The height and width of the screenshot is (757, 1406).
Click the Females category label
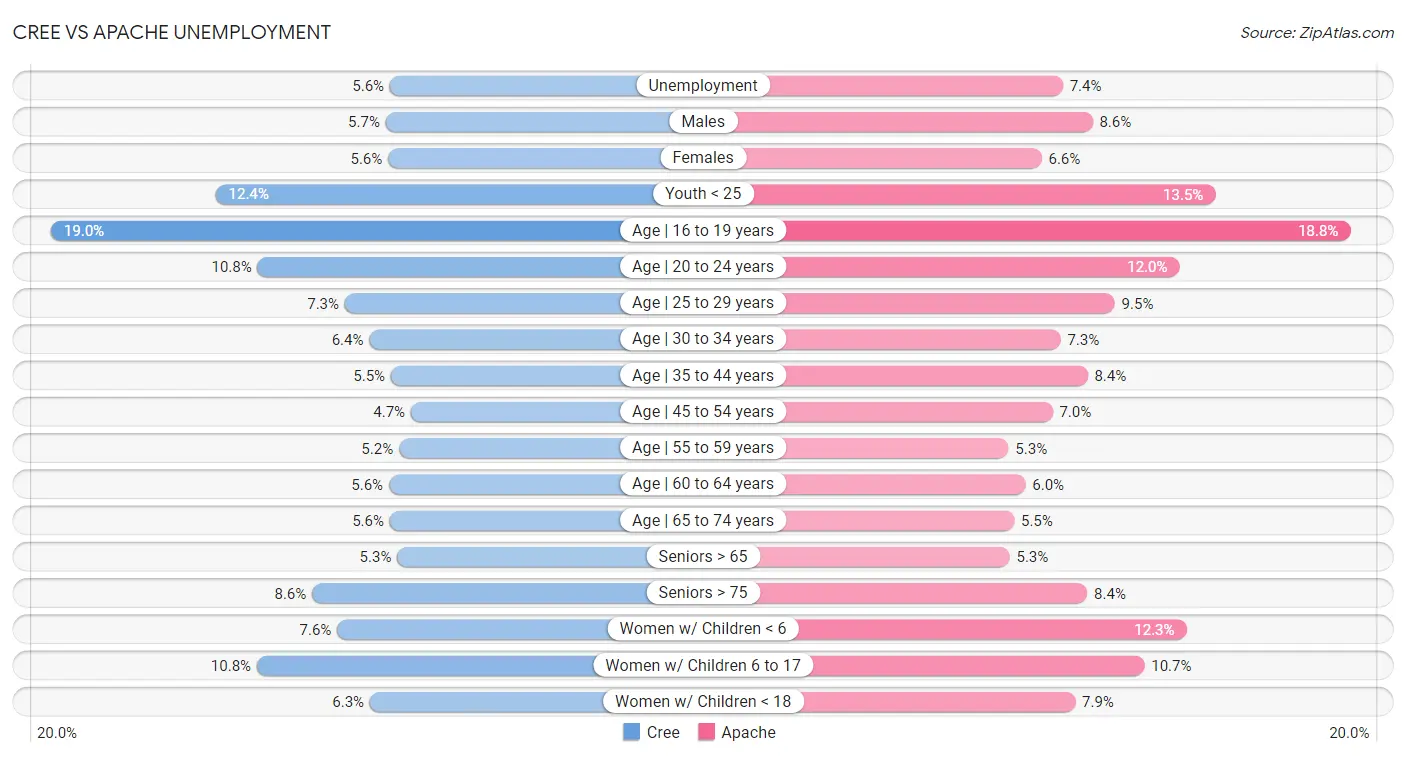pos(703,158)
